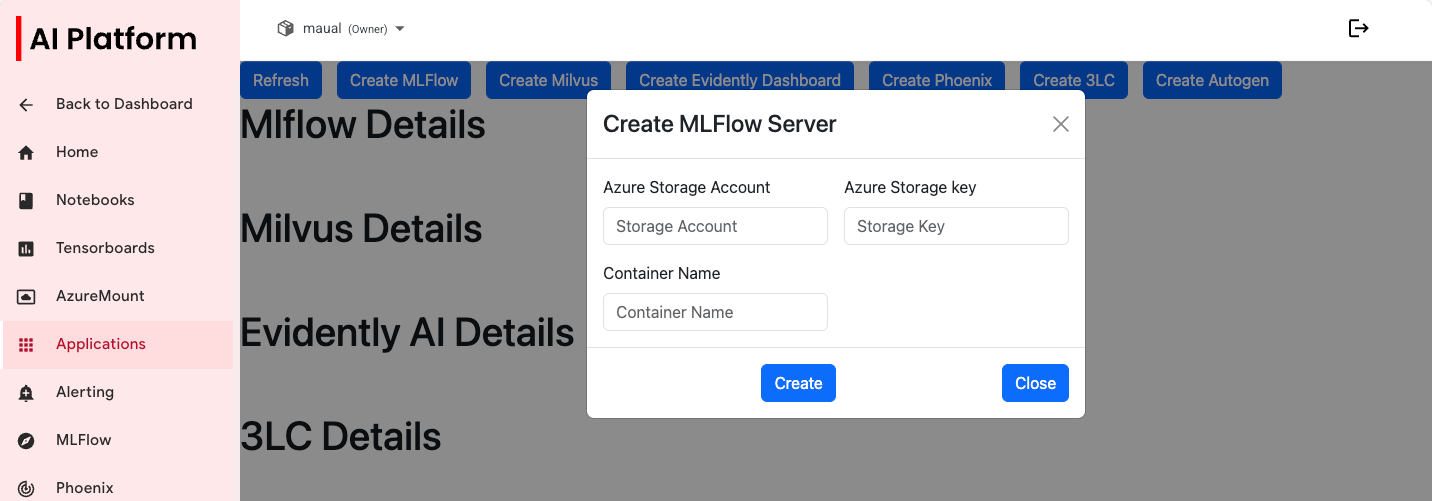
Task: Focus the Container Name input field
Action: tap(715, 312)
